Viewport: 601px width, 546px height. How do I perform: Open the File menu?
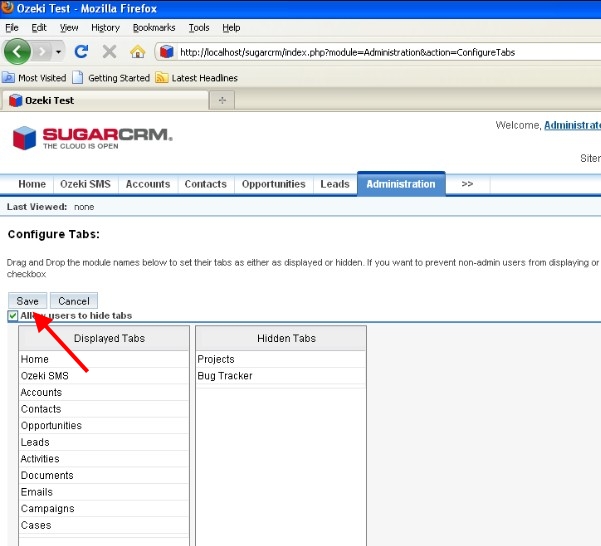(12, 28)
